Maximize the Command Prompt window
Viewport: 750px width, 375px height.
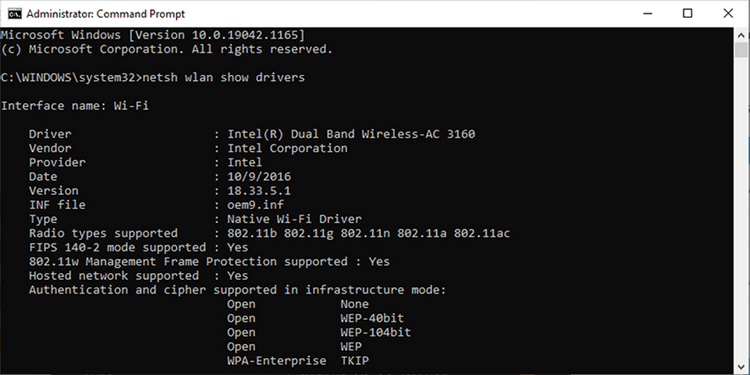point(687,14)
